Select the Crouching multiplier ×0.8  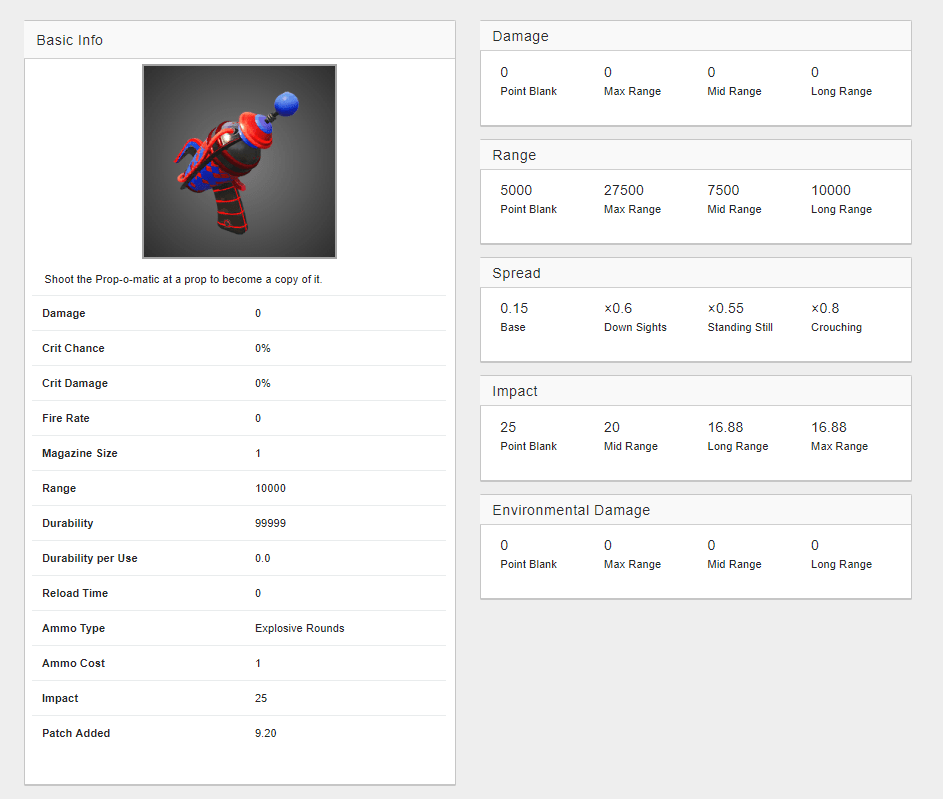pos(825,308)
